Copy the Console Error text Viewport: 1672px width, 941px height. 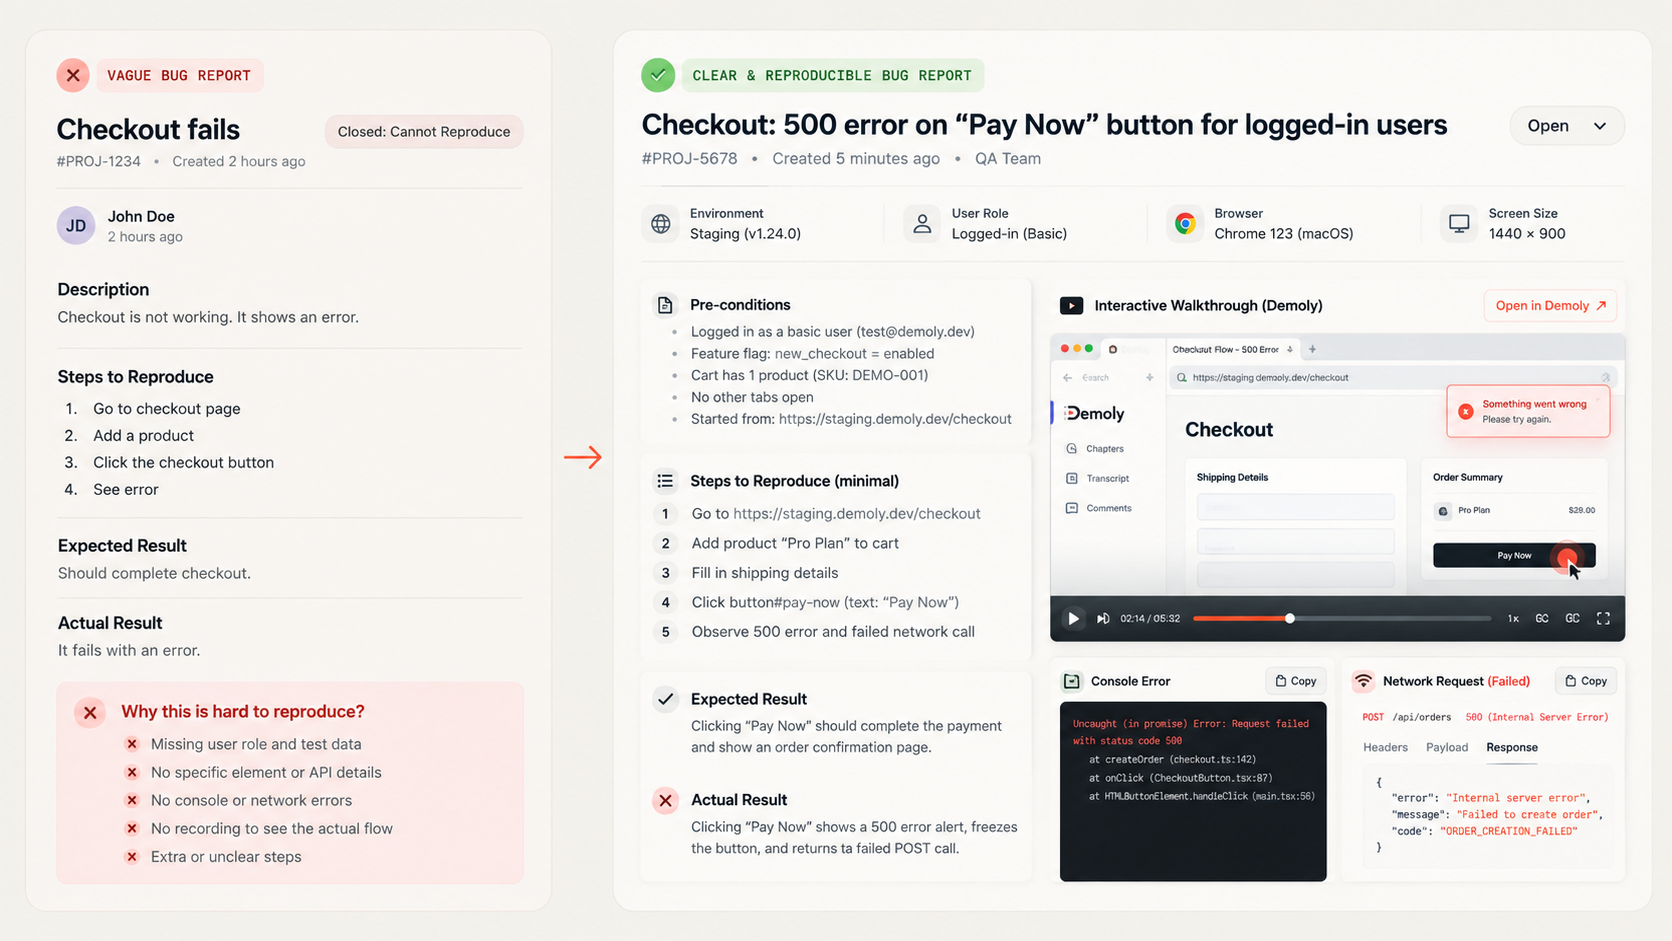(1296, 681)
